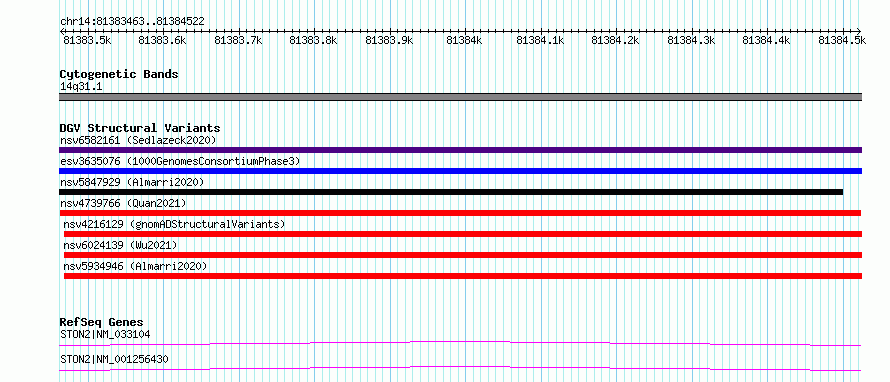Click the 81384.4k ruler tick label
The width and height of the screenshot is (890, 382).
click(x=766, y=41)
